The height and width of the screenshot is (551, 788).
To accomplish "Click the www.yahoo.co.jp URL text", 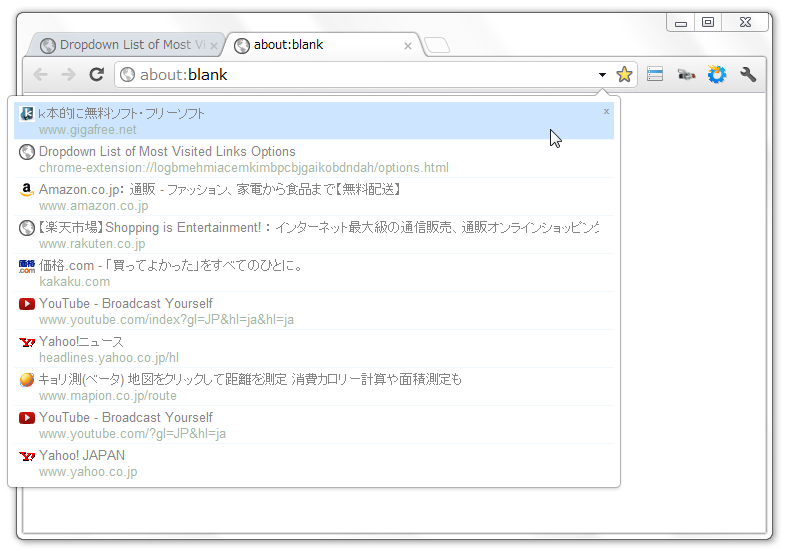I will pos(88,472).
